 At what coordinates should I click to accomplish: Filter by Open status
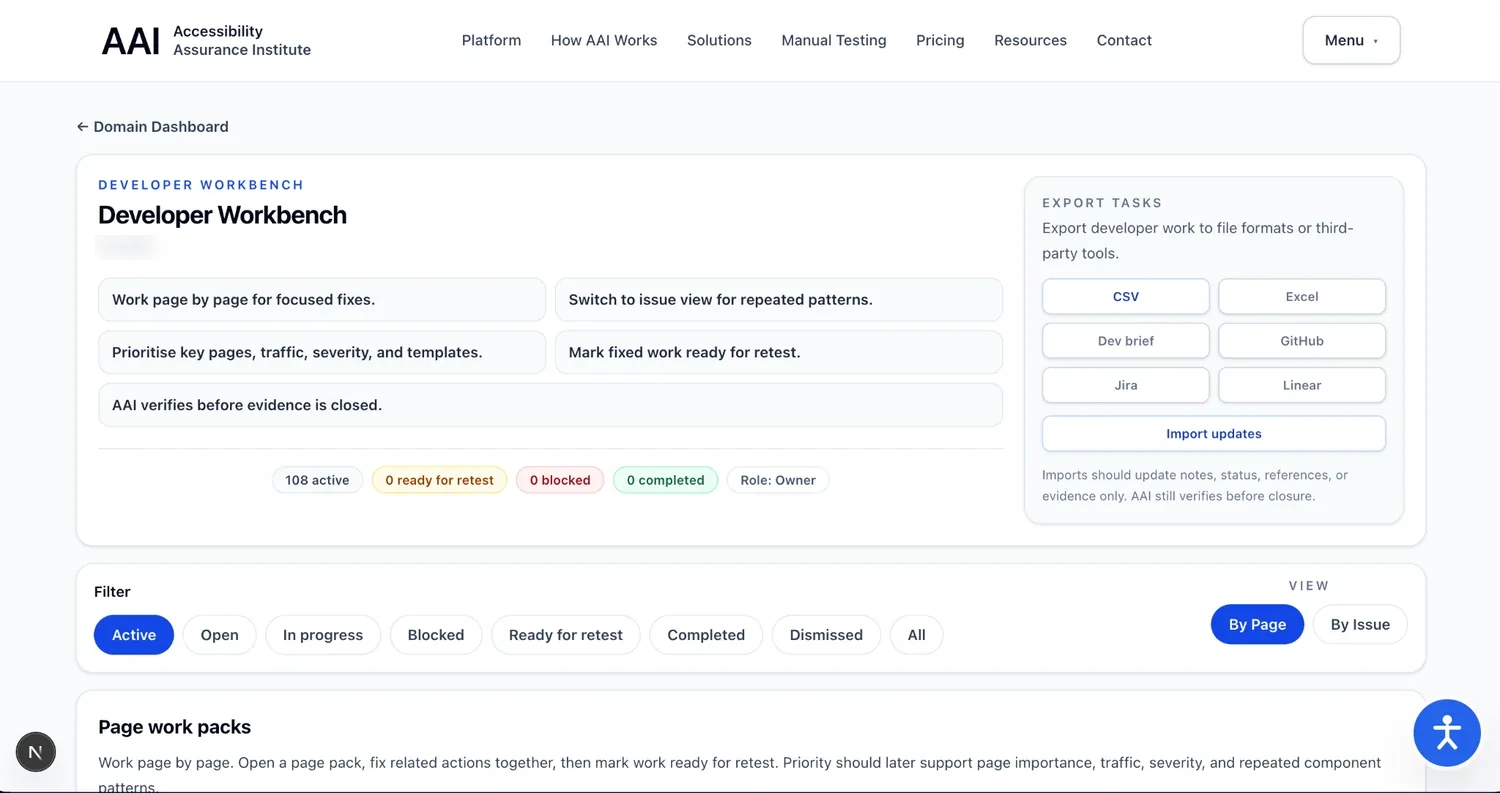(219, 635)
